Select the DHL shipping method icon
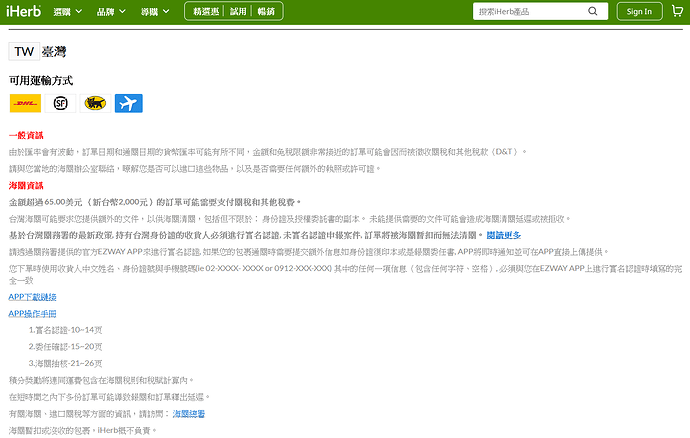The image size is (690, 438). (x=26, y=103)
